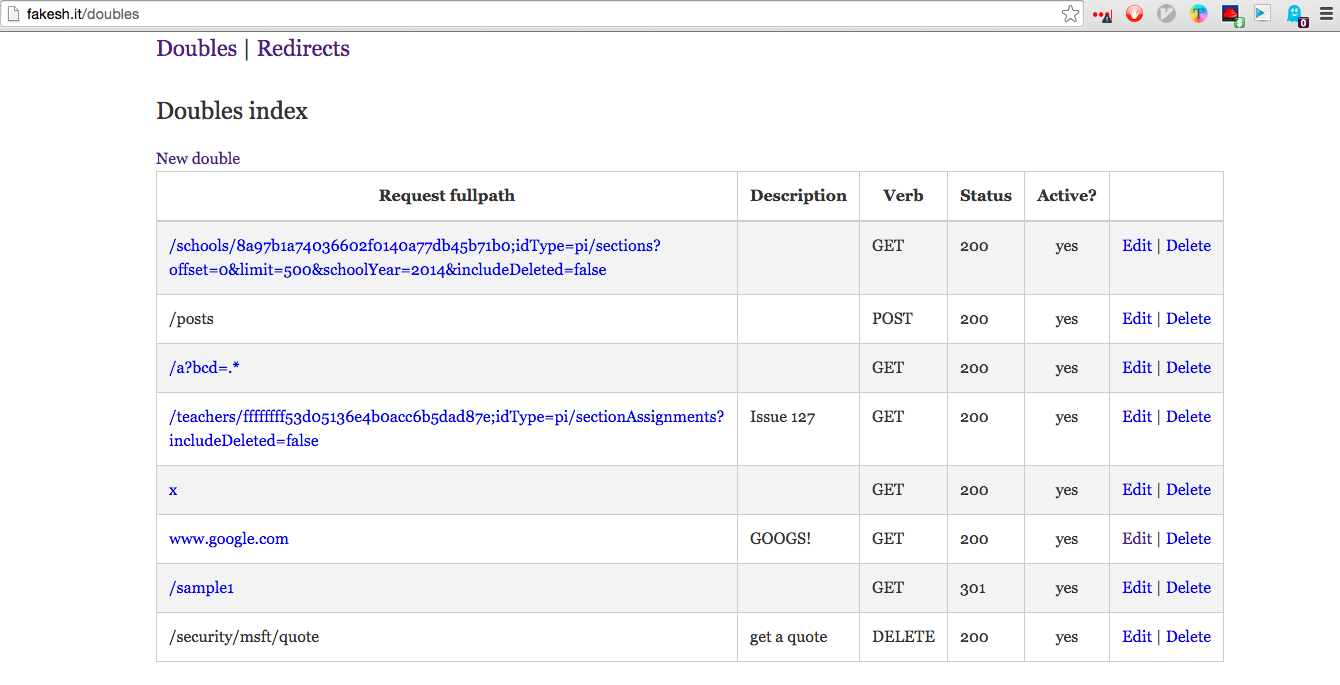
Task: Click the red dots LastPass extension icon
Action: coord(1102,15)
